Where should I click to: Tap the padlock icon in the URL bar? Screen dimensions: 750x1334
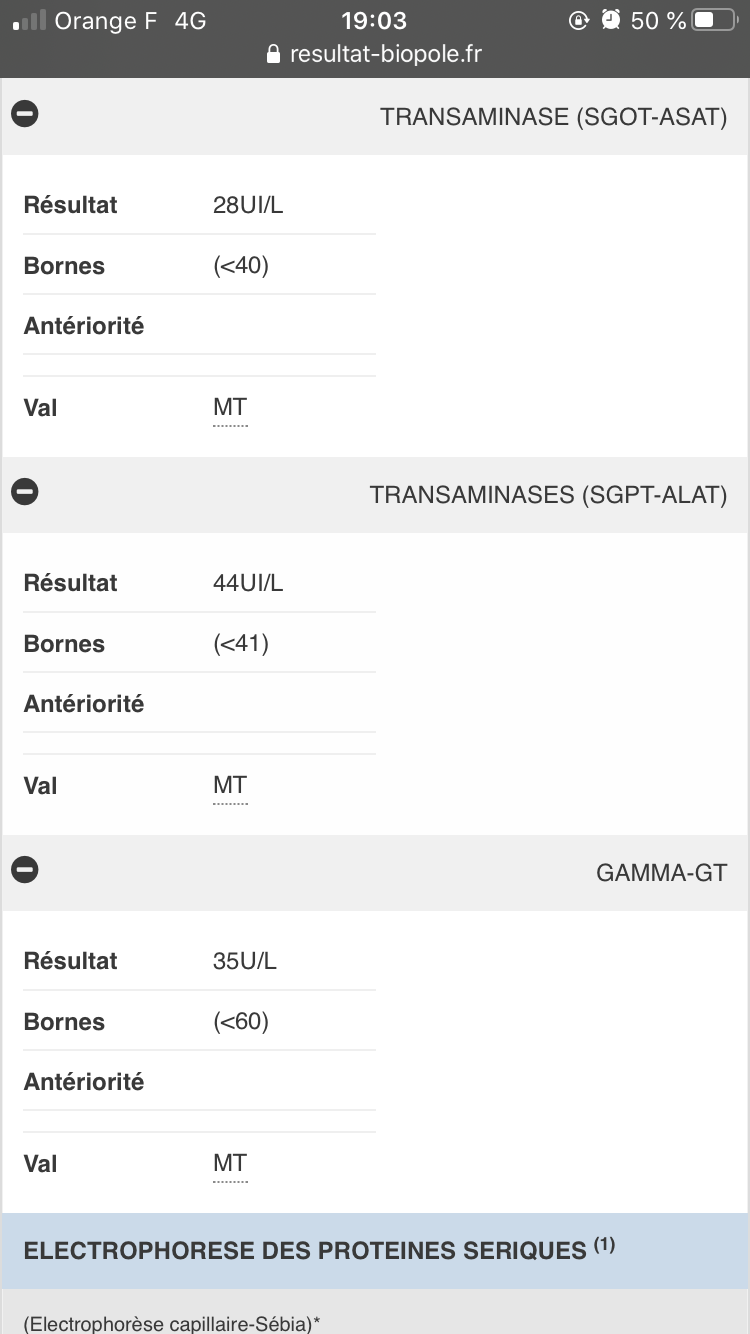click(274, 55)
